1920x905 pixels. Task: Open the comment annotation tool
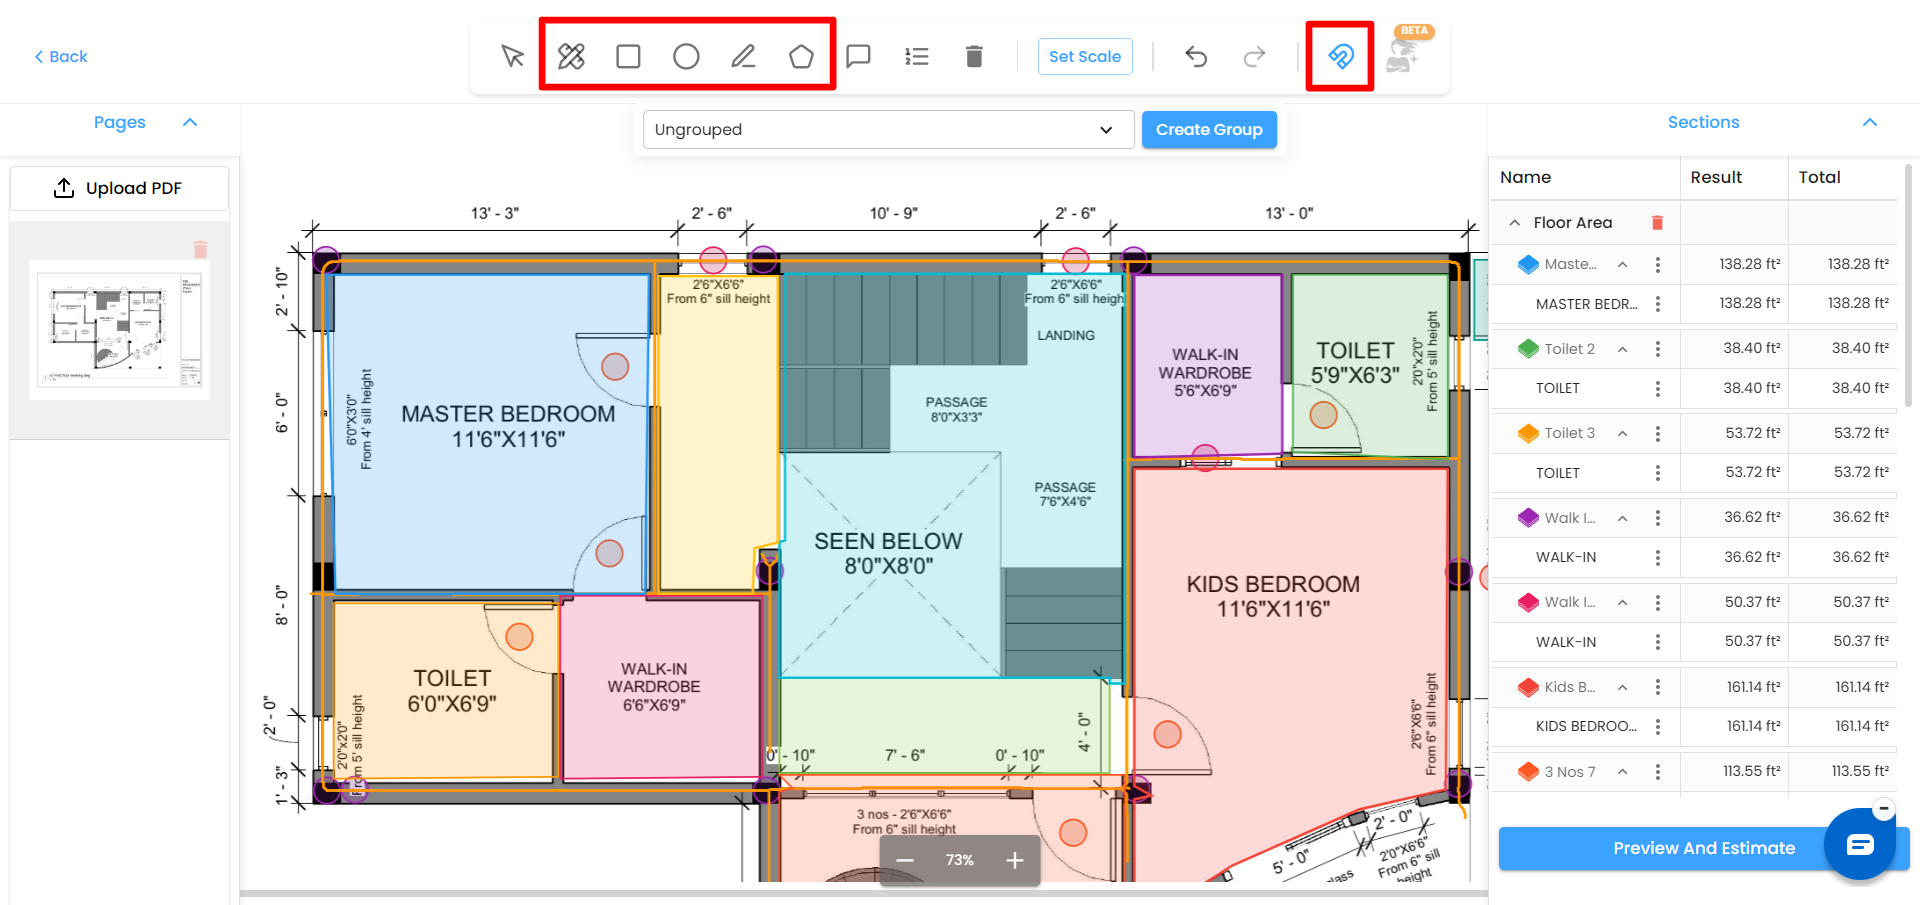click(x=858, y=56)
